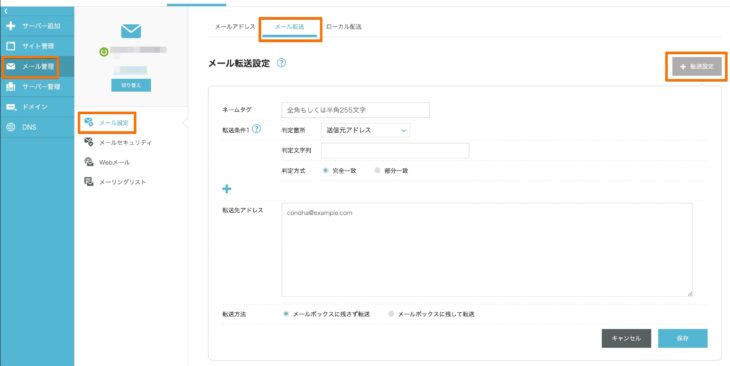Select 部分一致 radio button
The width and height of the screenshot is (730, 366).
(378, 171)
